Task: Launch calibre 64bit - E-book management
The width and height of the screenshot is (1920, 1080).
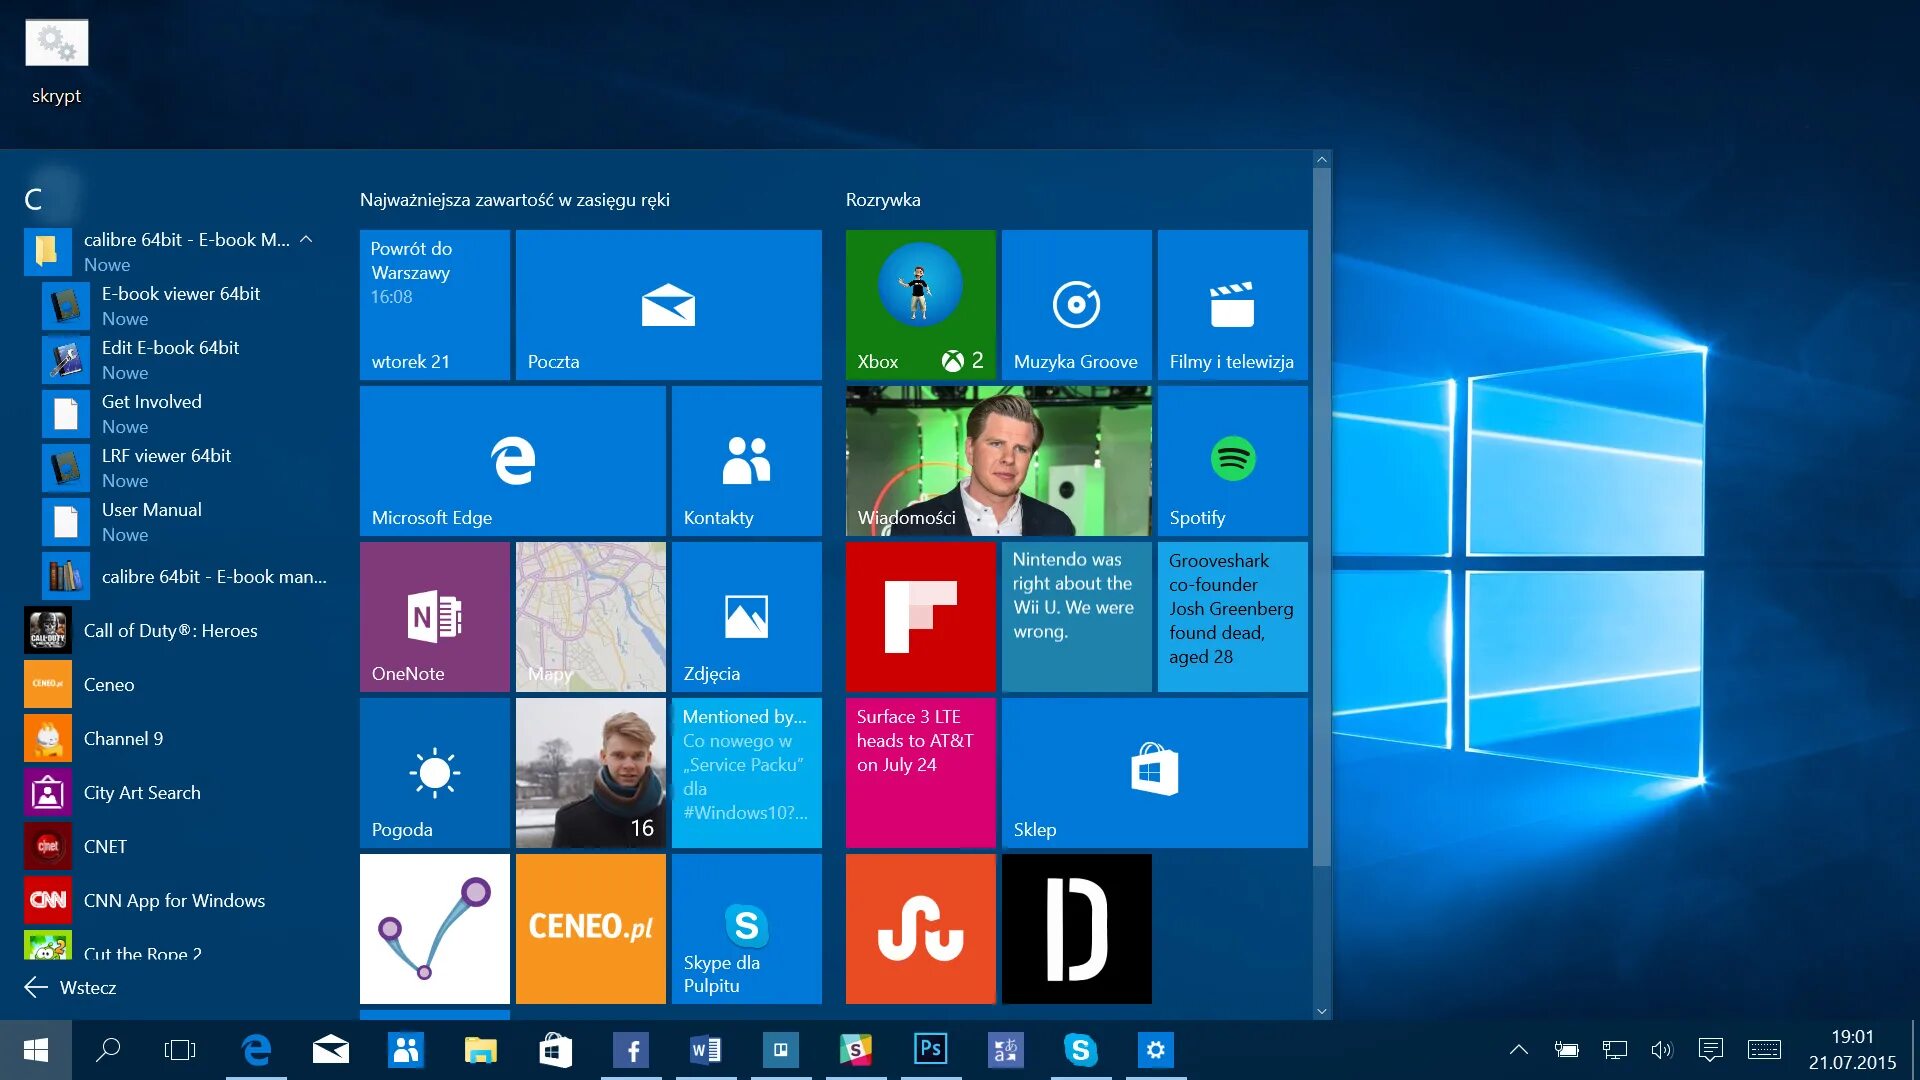Action: (x=185, y=576)
